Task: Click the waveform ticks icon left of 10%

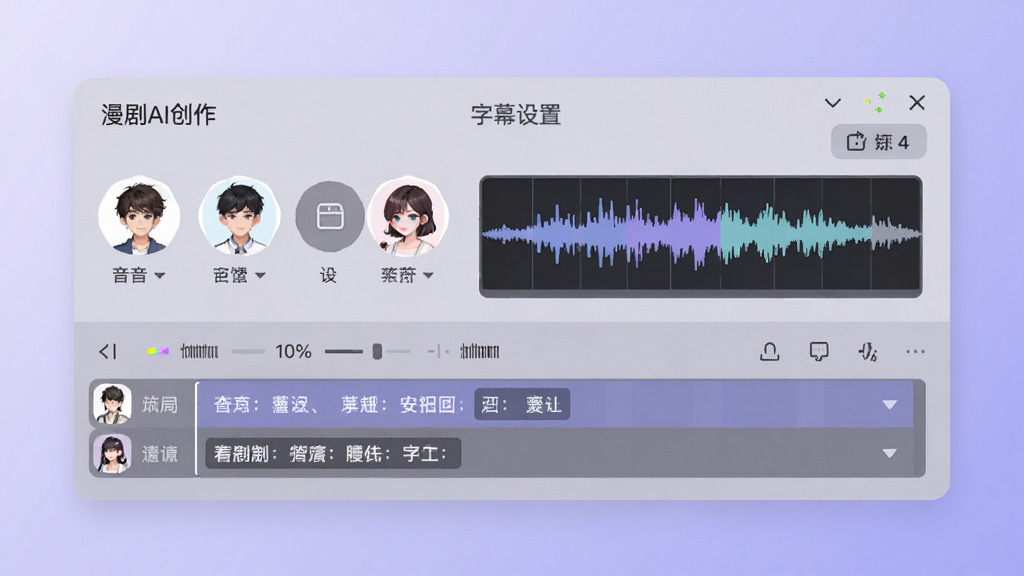Action: (x=199, y=351)
